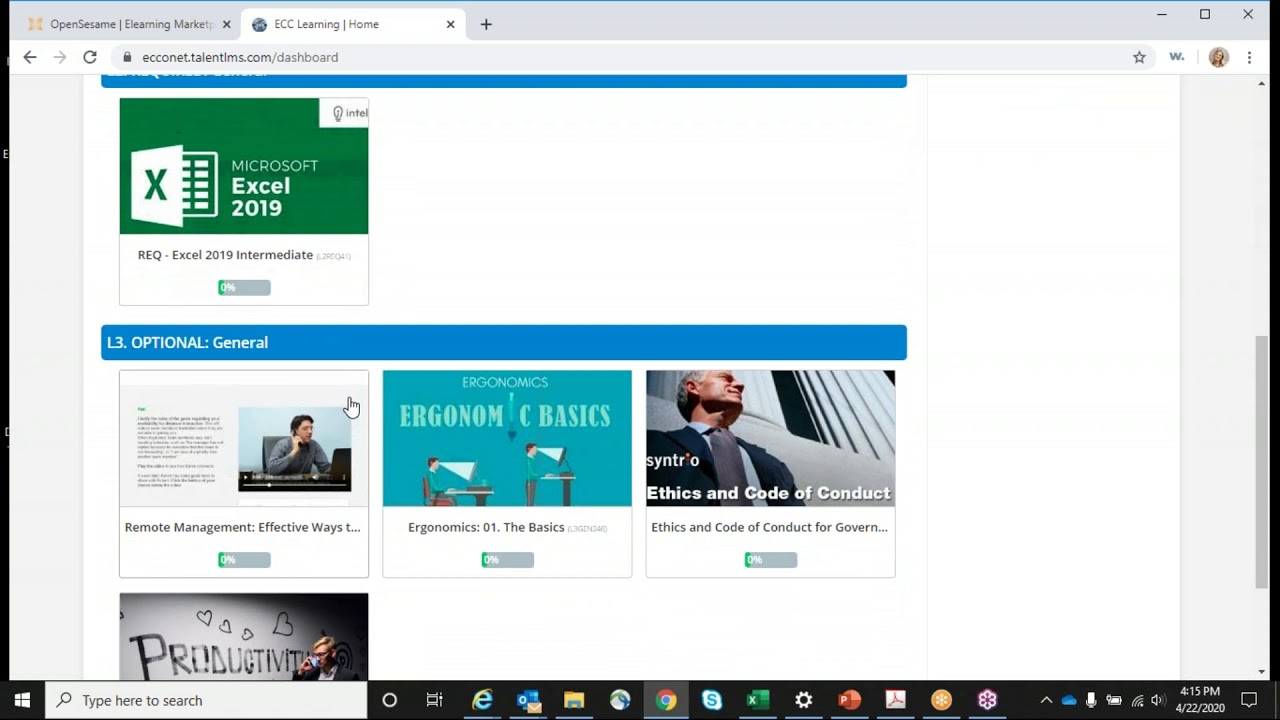The image size is (1280, 720).
Task: Open the Chrome three-dot menu
Action: click(1249, 57)
